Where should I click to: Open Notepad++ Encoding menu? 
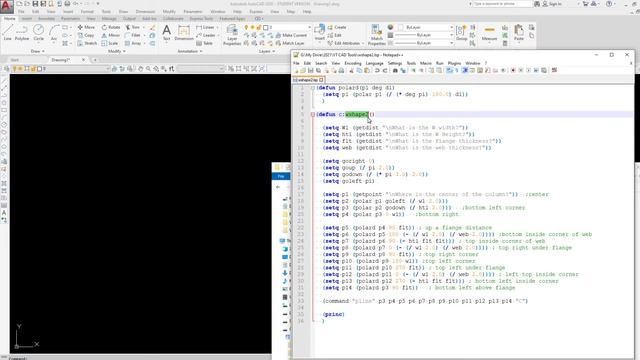353,63
